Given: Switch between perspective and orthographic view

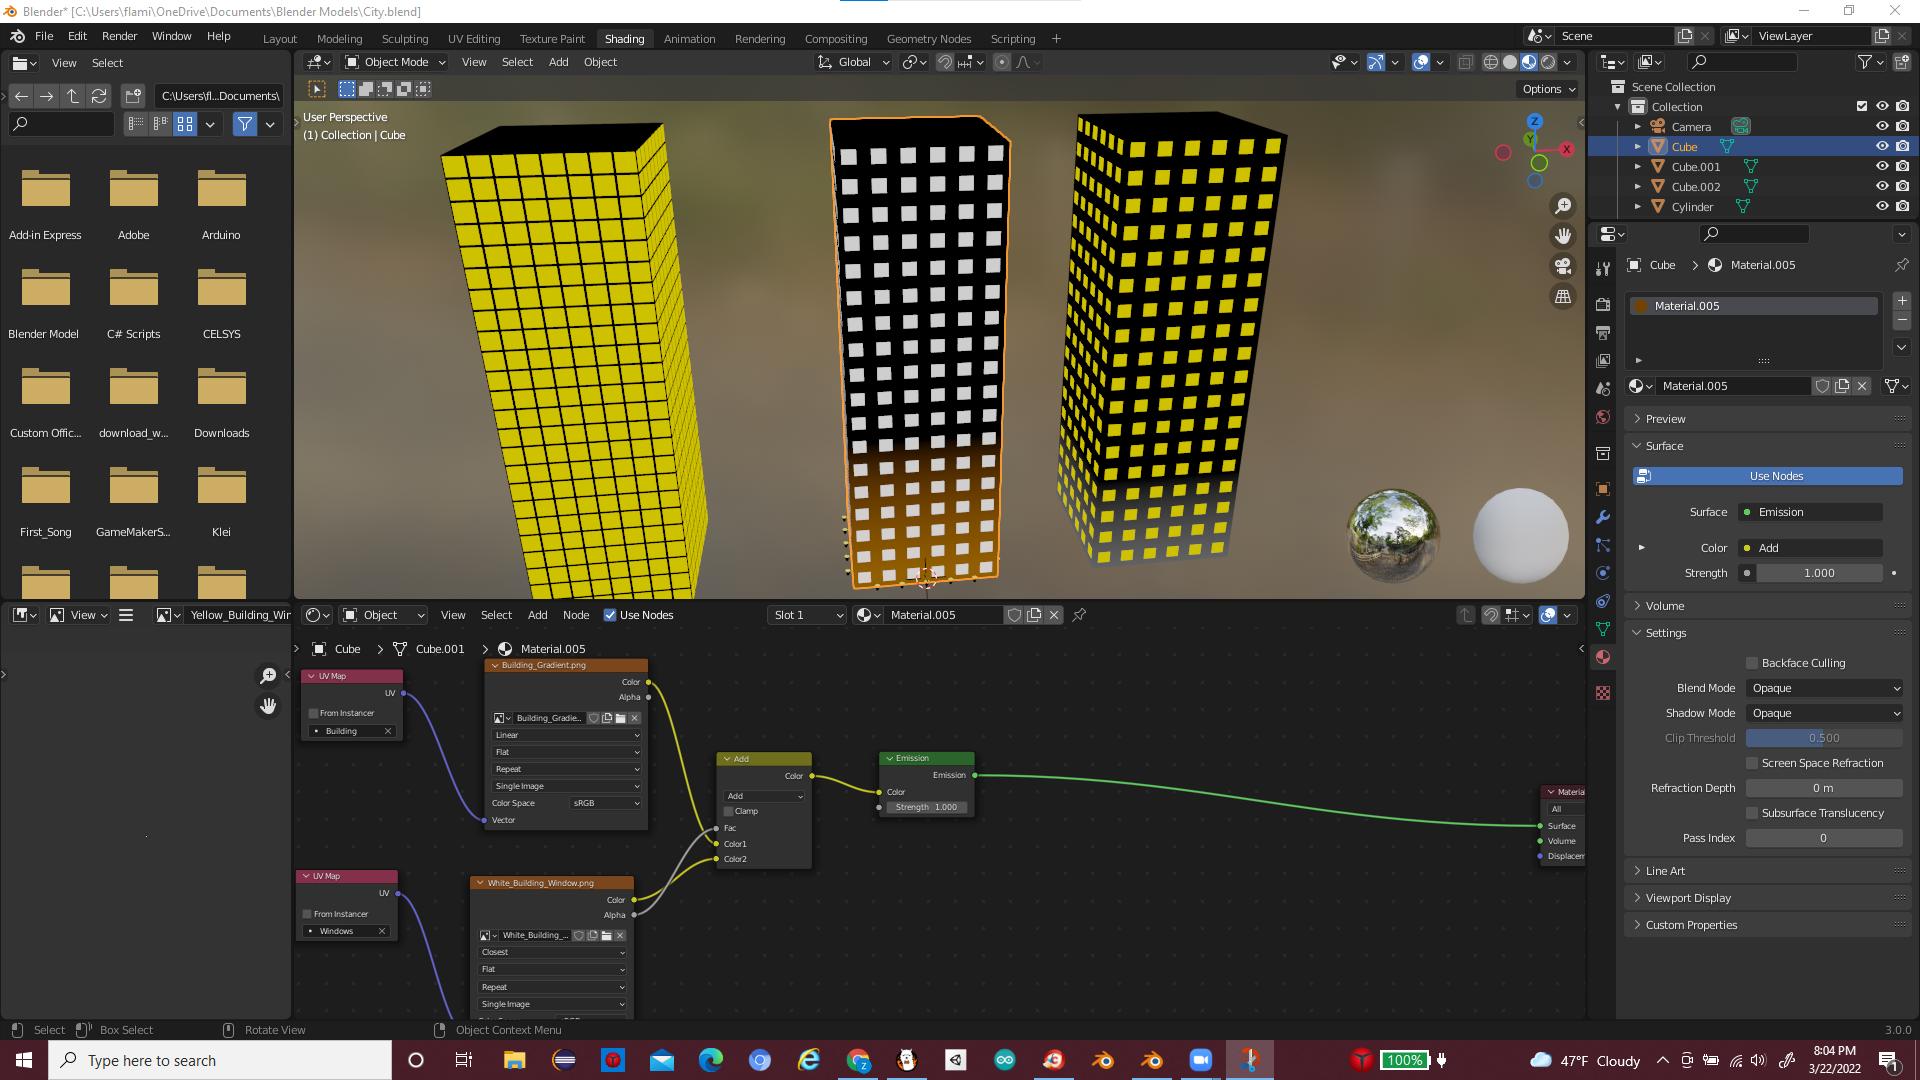Looking at the screenshot, I should pos(1562,297).
